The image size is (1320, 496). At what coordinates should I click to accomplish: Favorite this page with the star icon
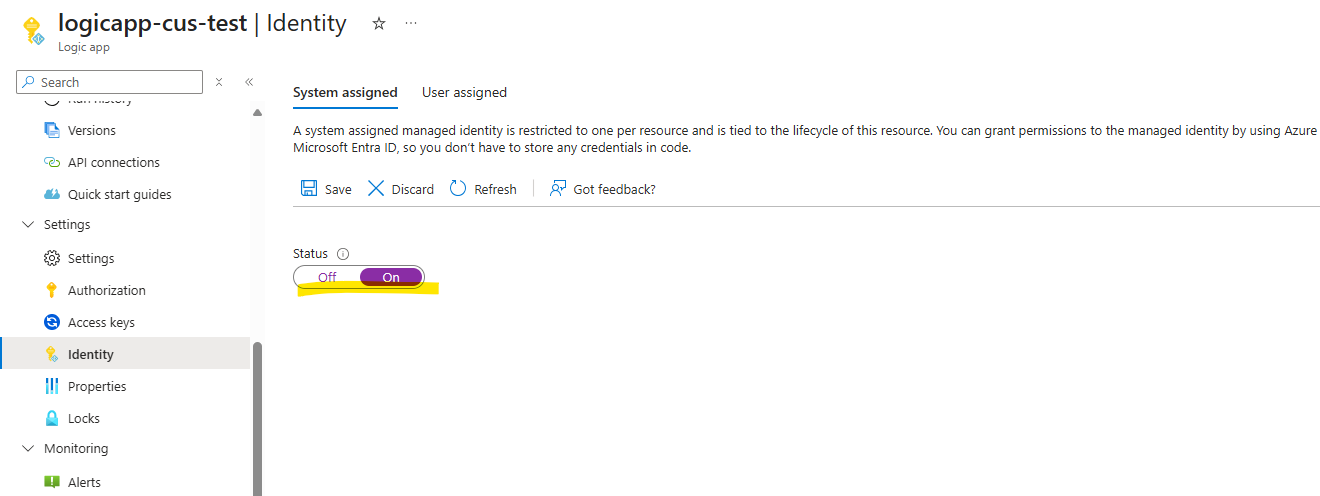(x=379, y=23)
